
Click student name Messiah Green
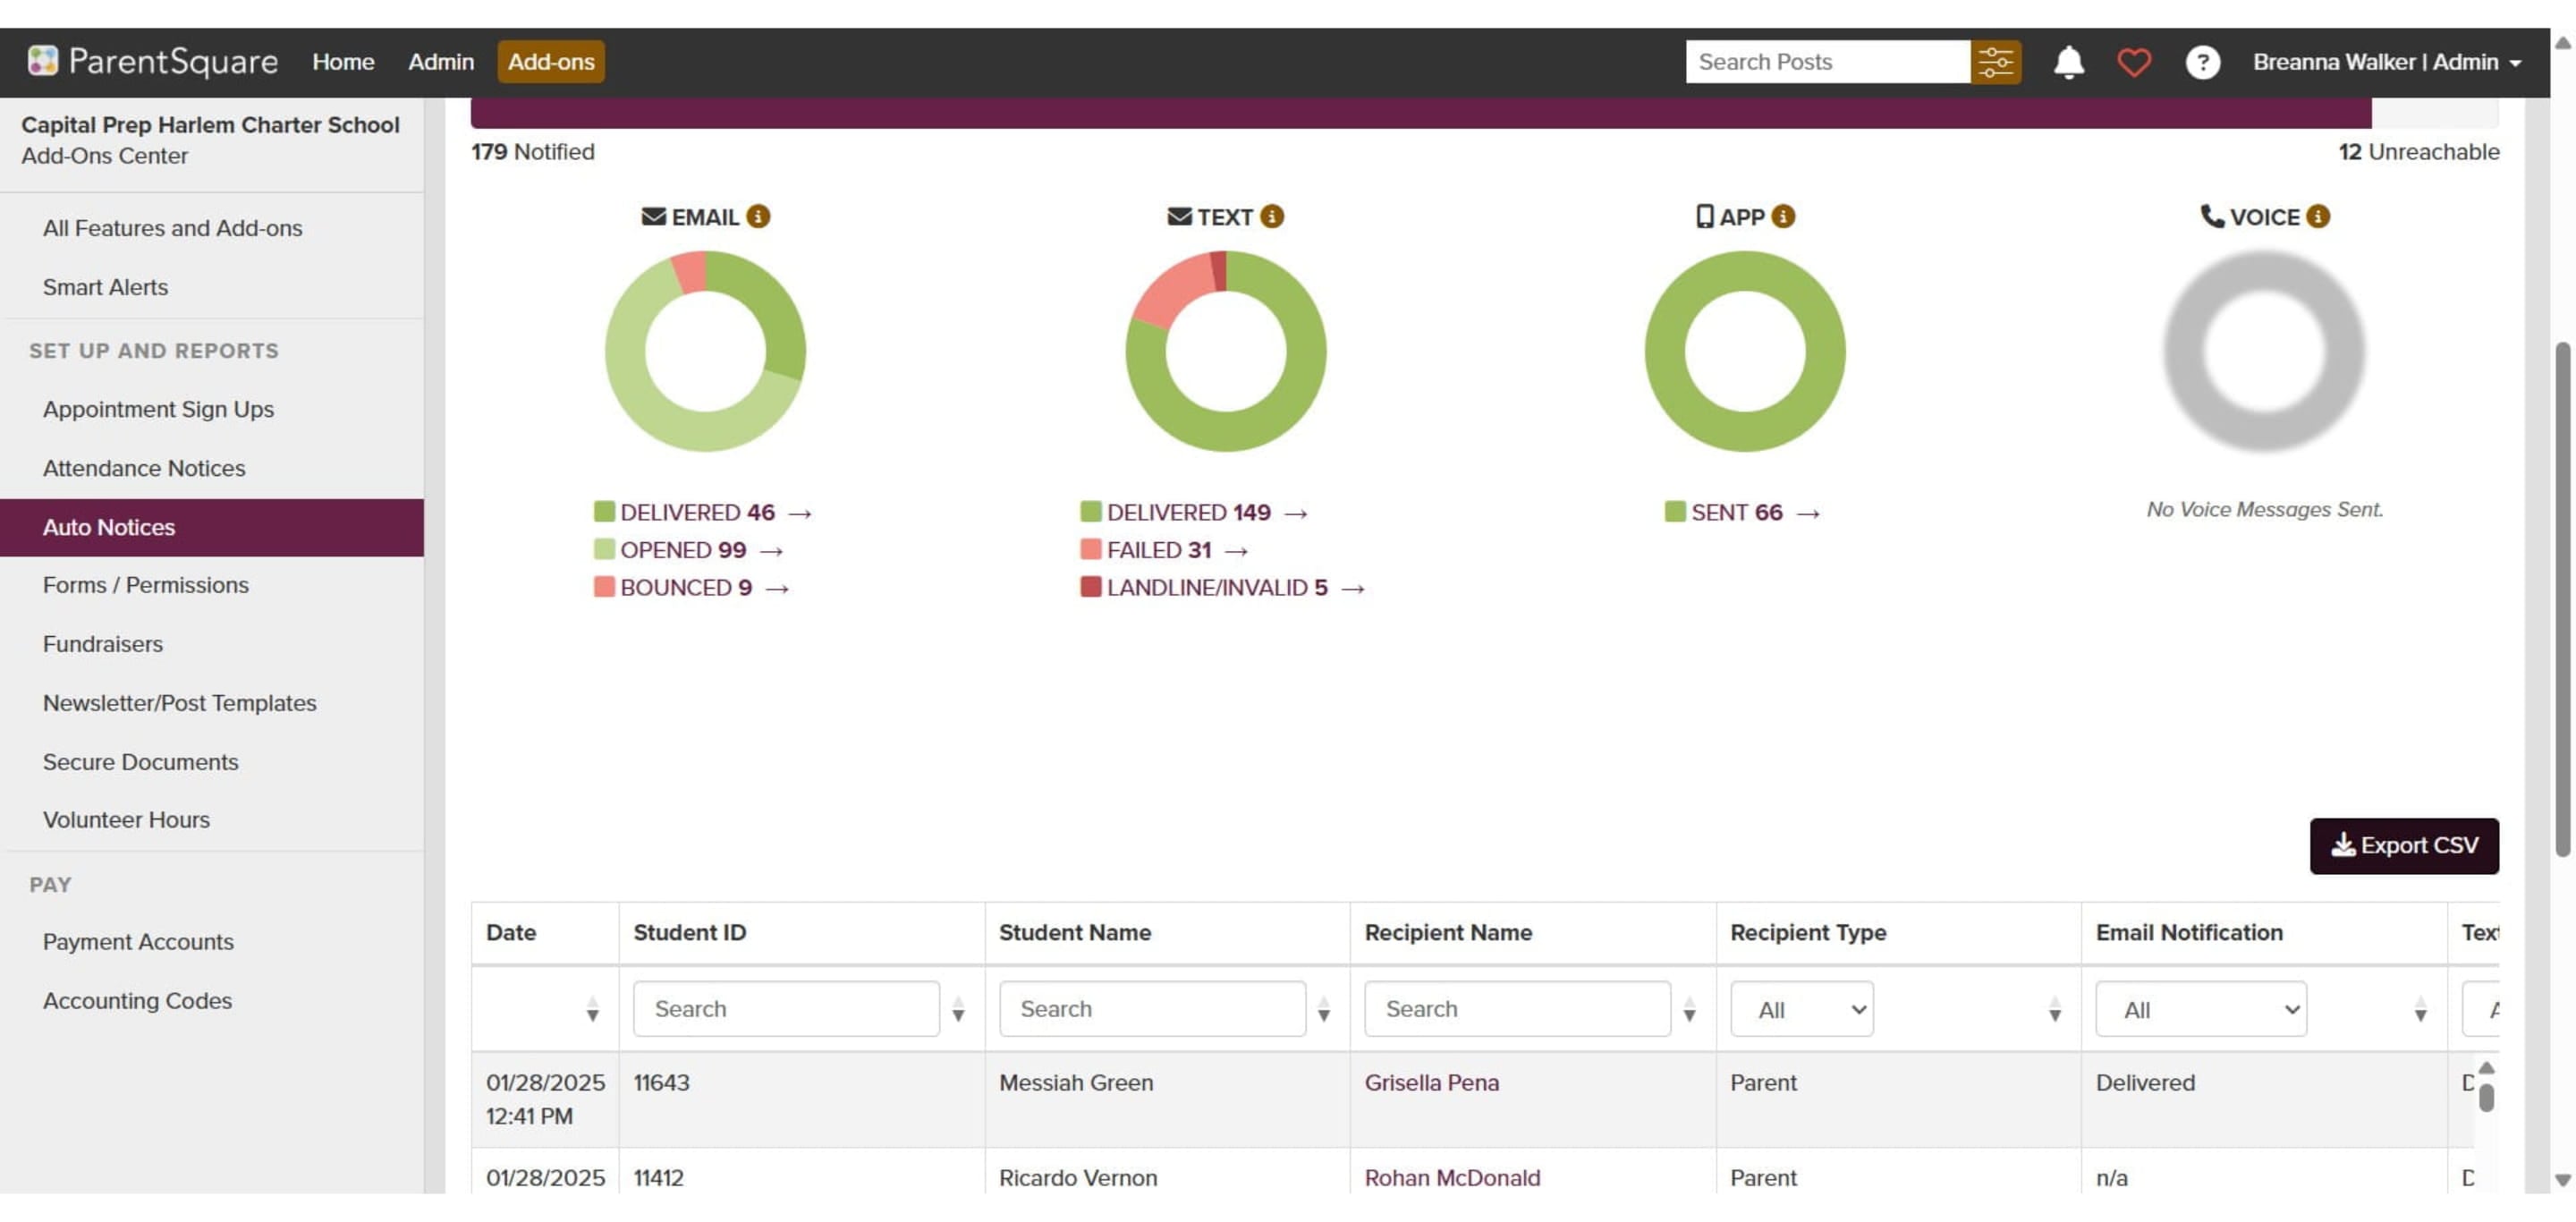[x=1075, y=1083]
